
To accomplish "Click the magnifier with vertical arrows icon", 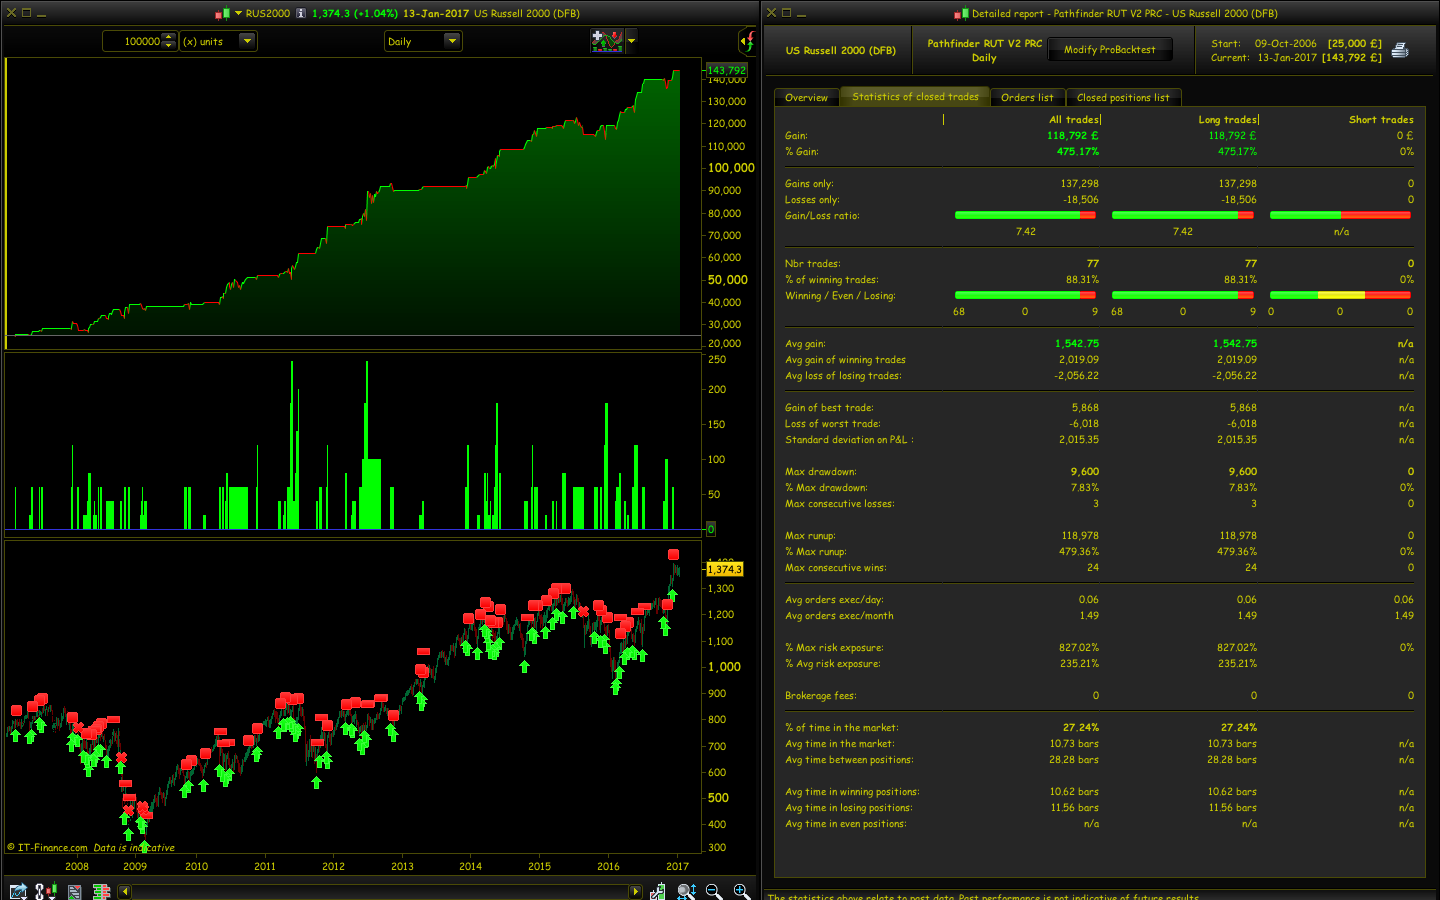I will (686, 891).
